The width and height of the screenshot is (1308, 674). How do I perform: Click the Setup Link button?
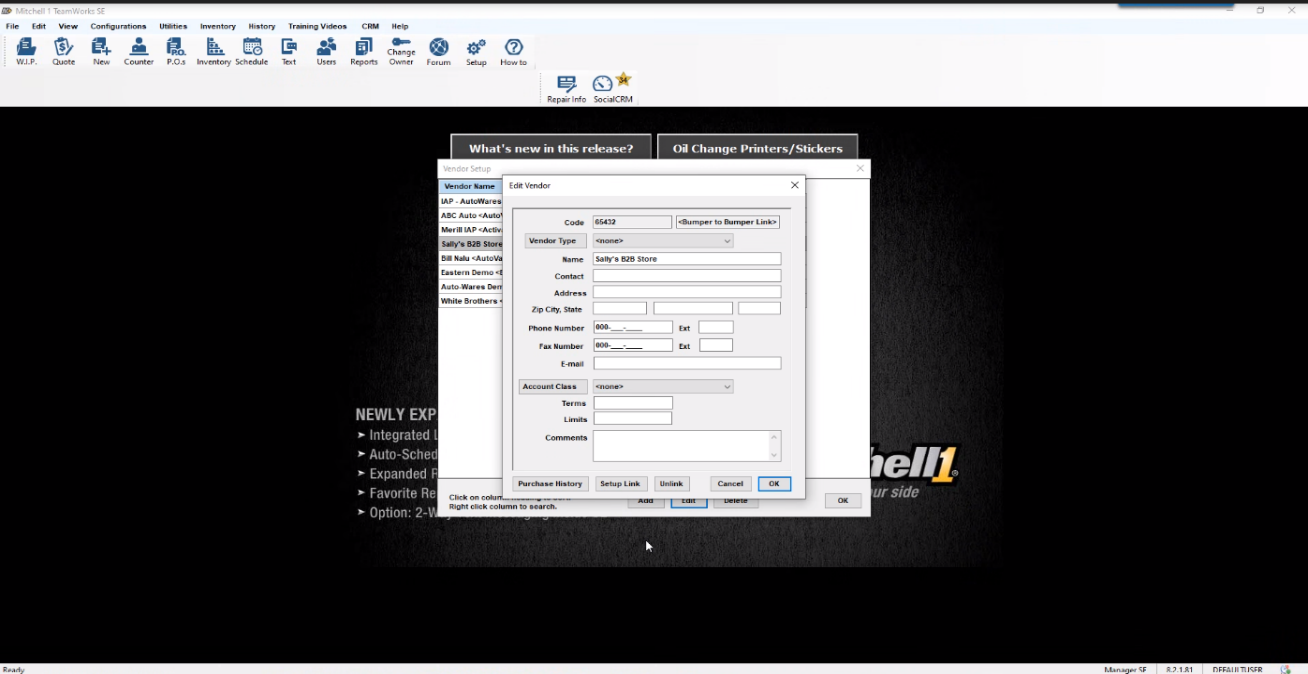(x=620, y=484)
